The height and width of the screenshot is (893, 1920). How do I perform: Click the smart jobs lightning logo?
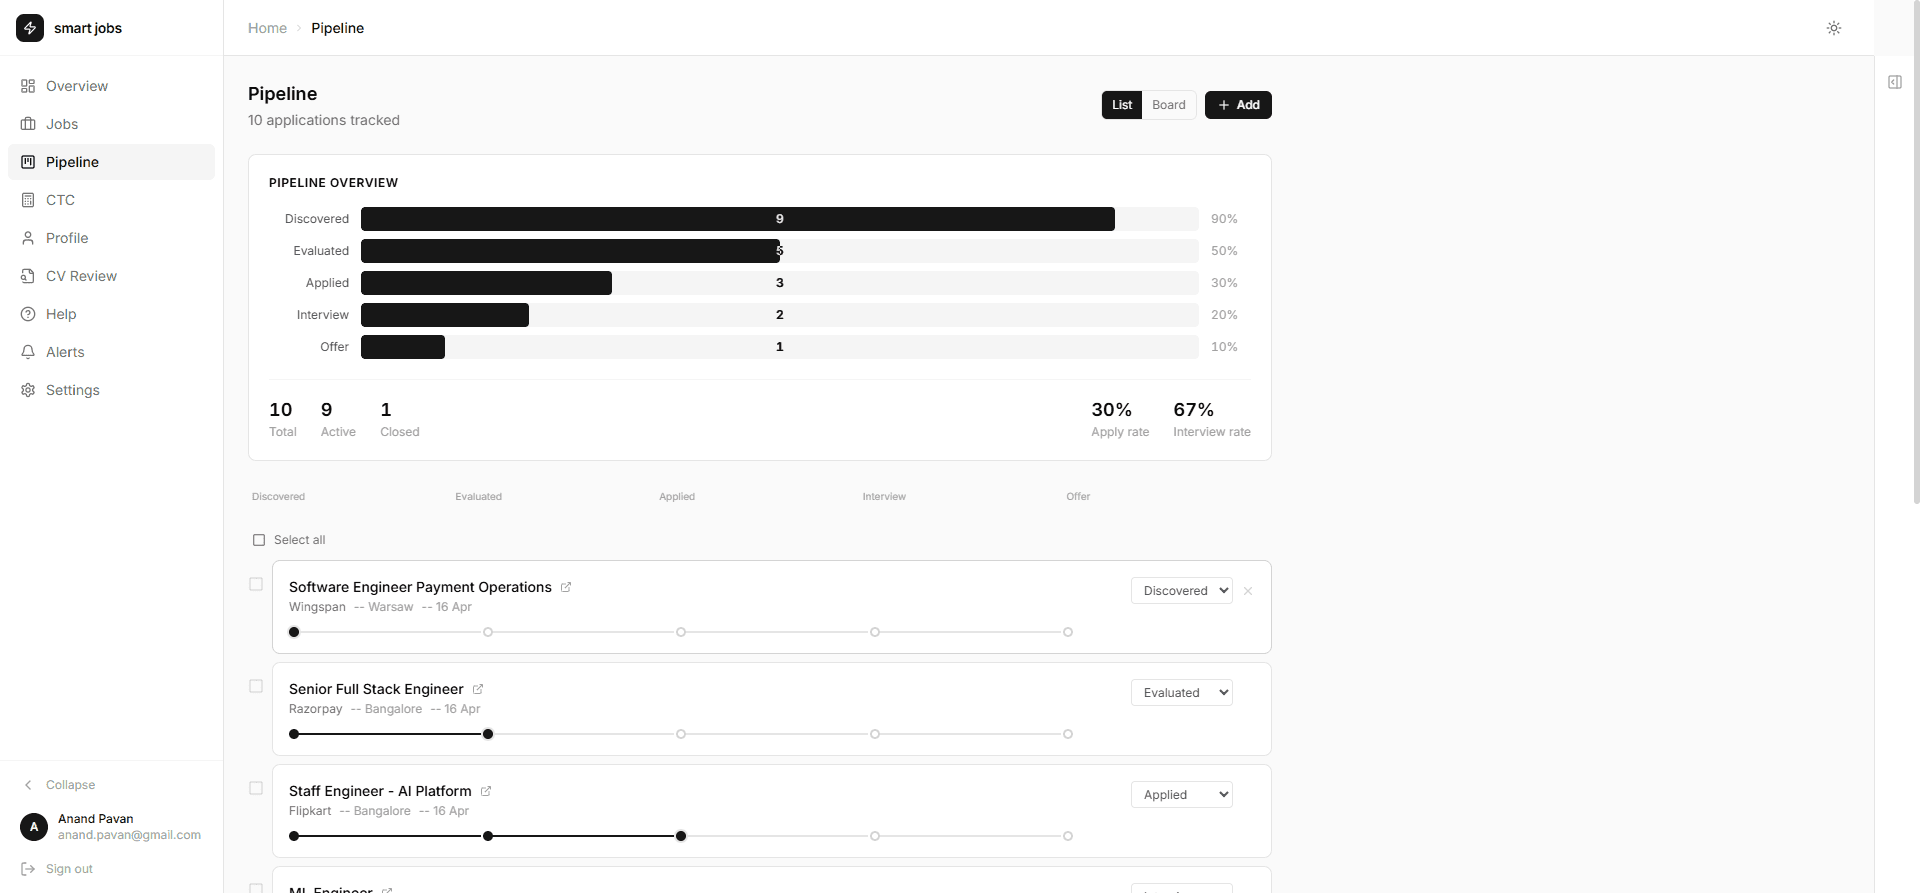tap(29, 28)
